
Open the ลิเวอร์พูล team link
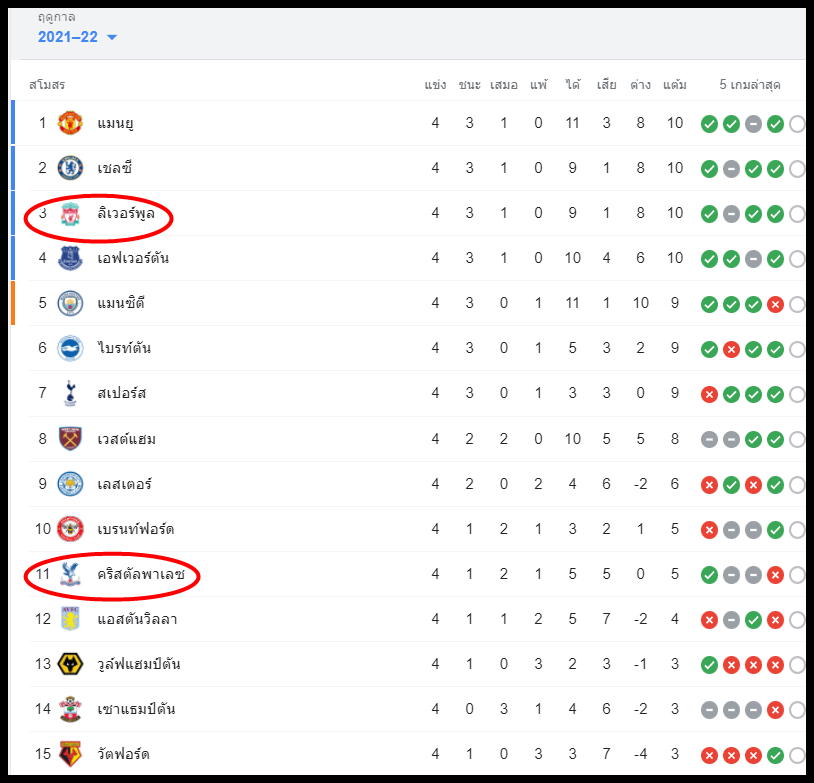tap(126, 213)
